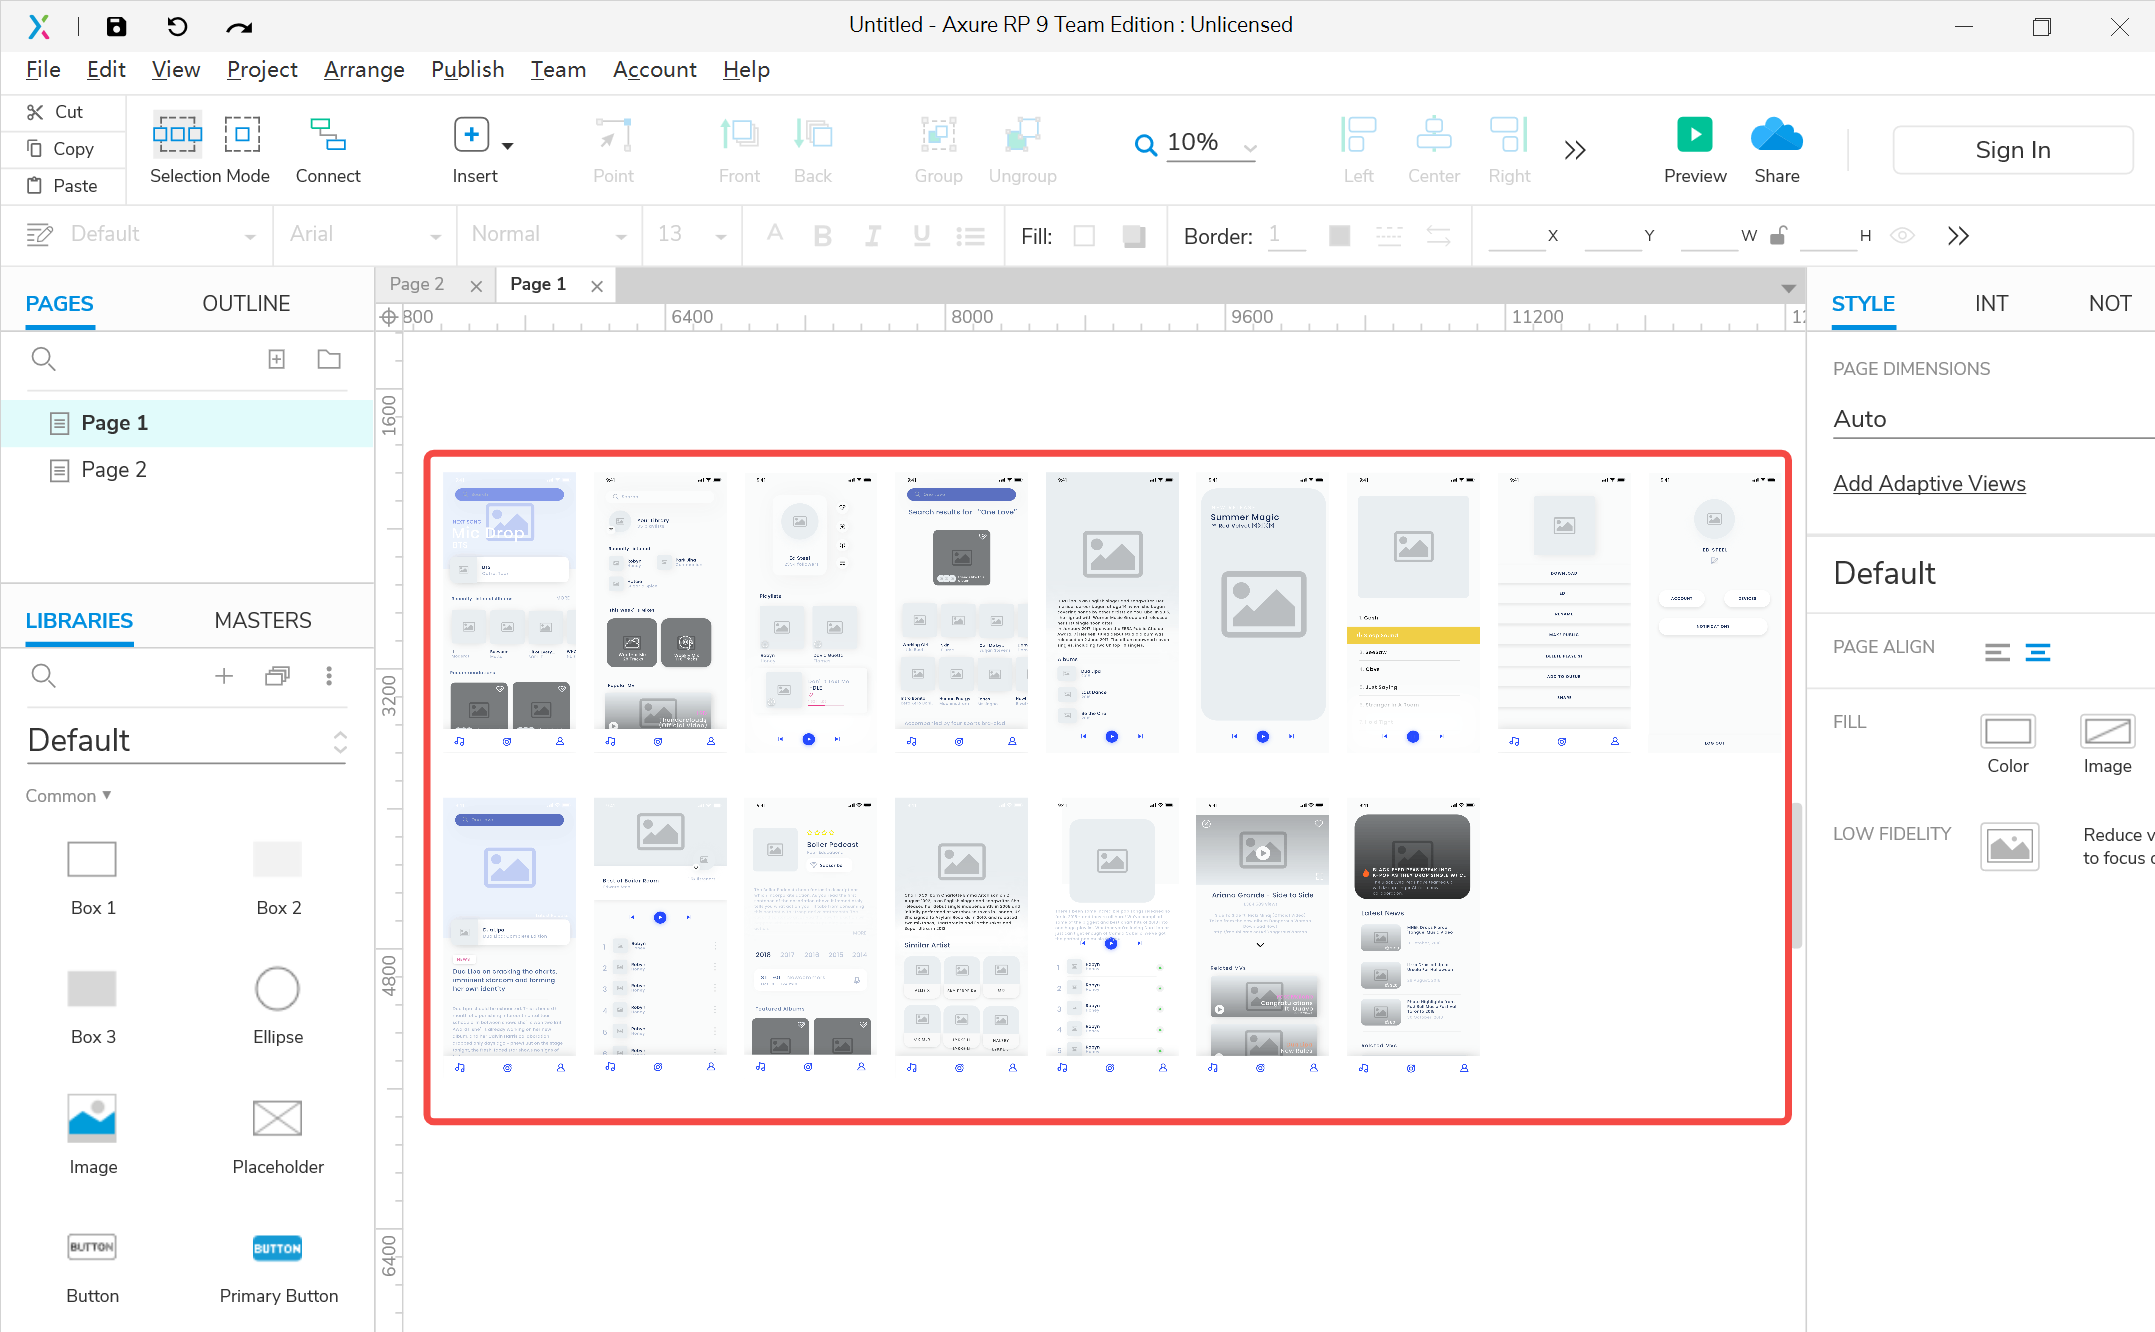This screenshot has width=2155, height=1332.
Task: Switch to Page 2 tab
Action: pos(420,283)
